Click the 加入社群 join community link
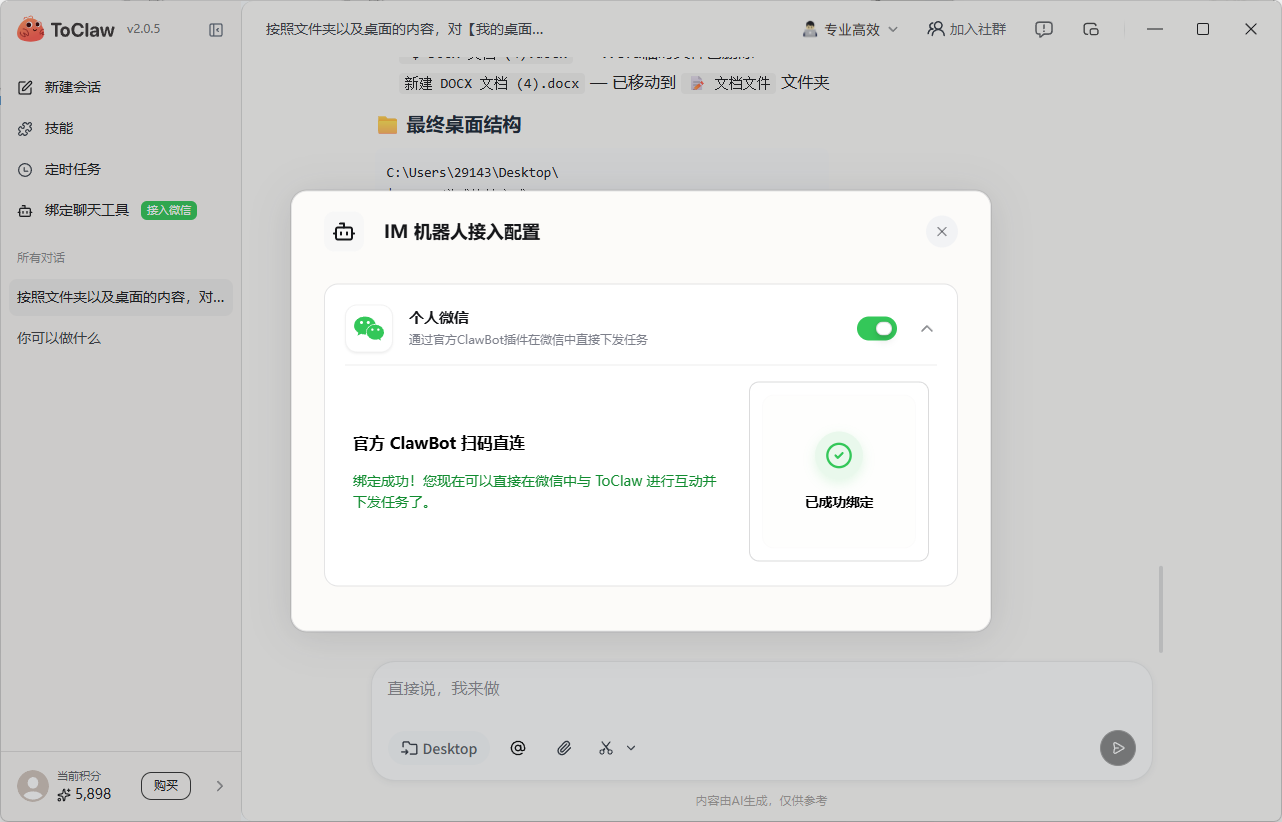 point(966,29)
